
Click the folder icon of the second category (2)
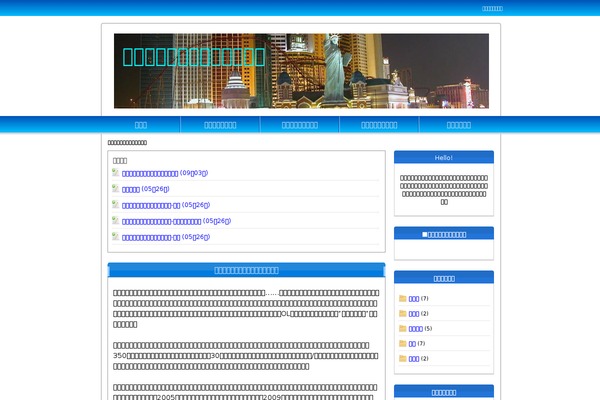coord(403,313)
